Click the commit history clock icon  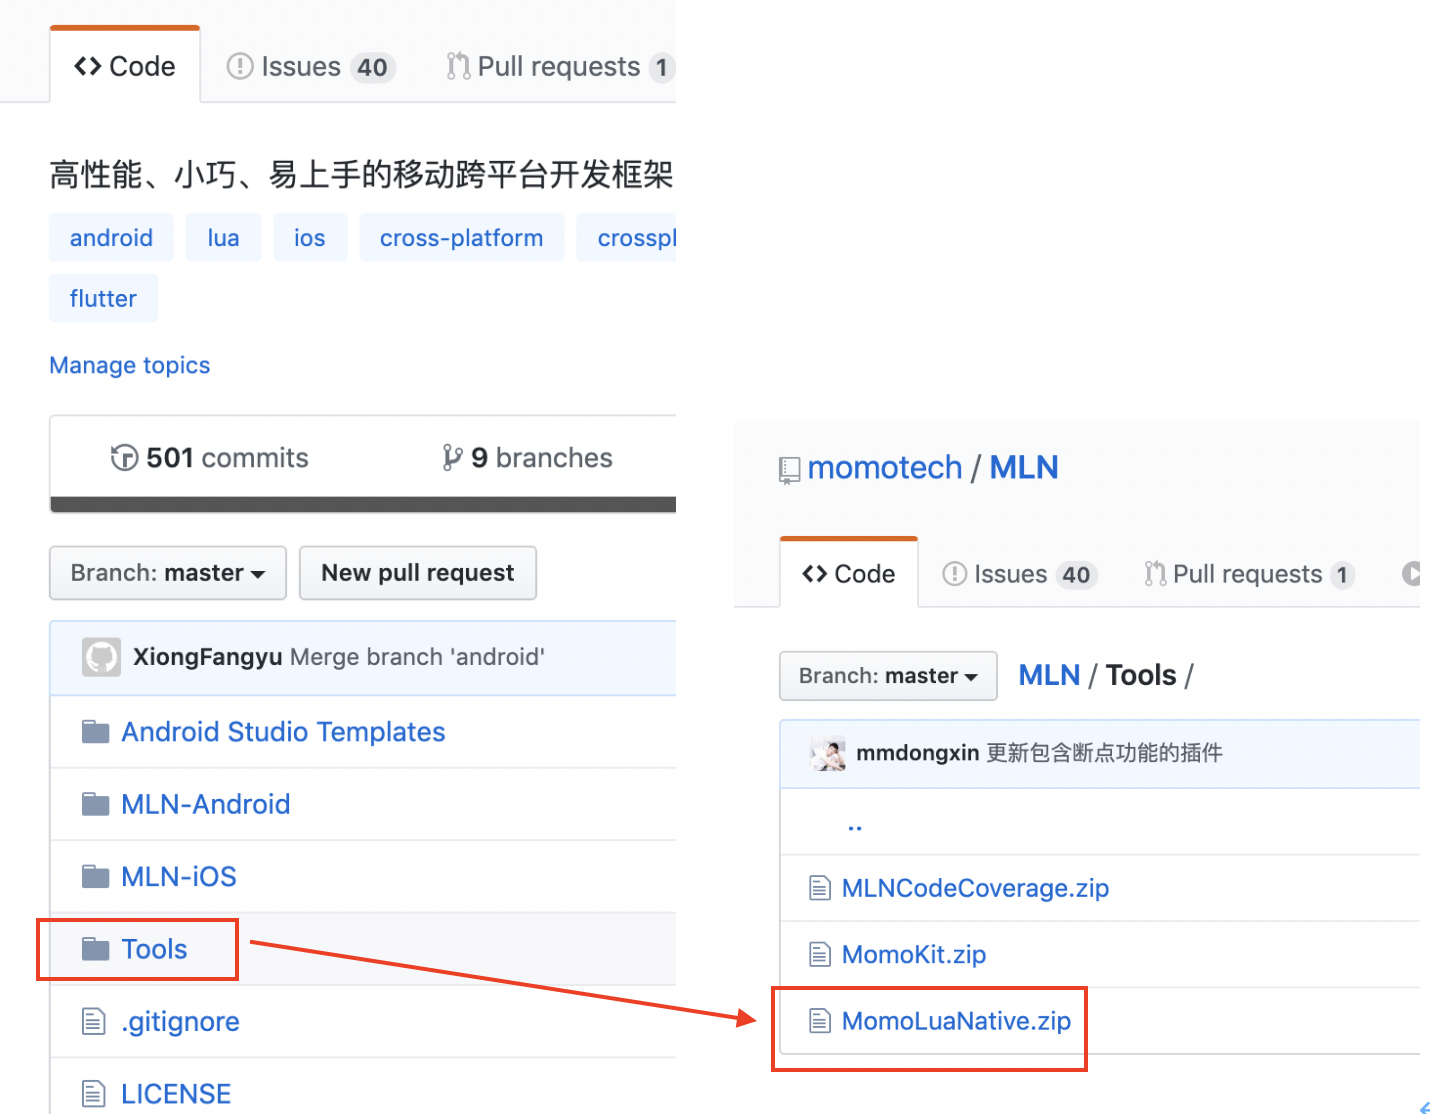coord(123,457)
